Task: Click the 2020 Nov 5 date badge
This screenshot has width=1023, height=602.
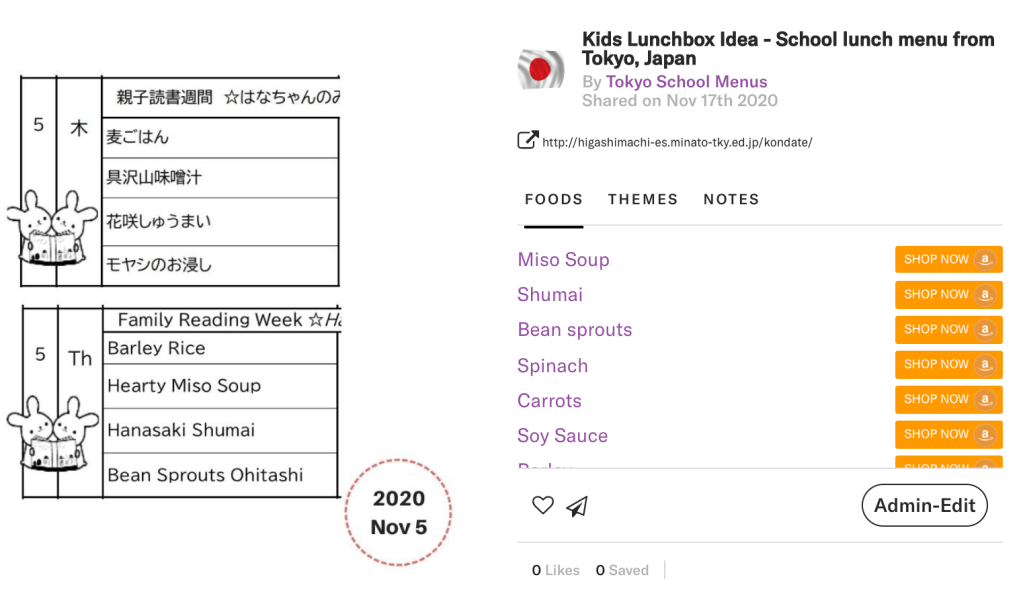Action: [398, 513]
